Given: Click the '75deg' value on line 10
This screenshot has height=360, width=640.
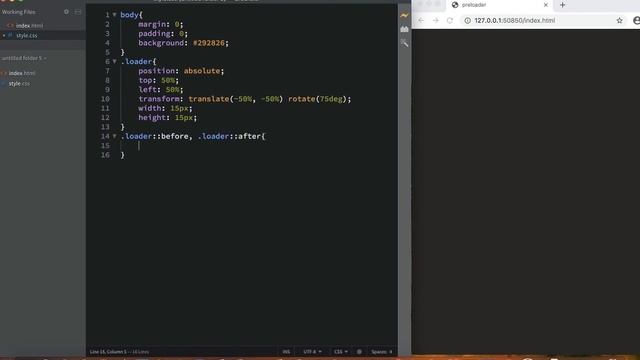Looking at the screenshot, I should click(x=331, y=99).
